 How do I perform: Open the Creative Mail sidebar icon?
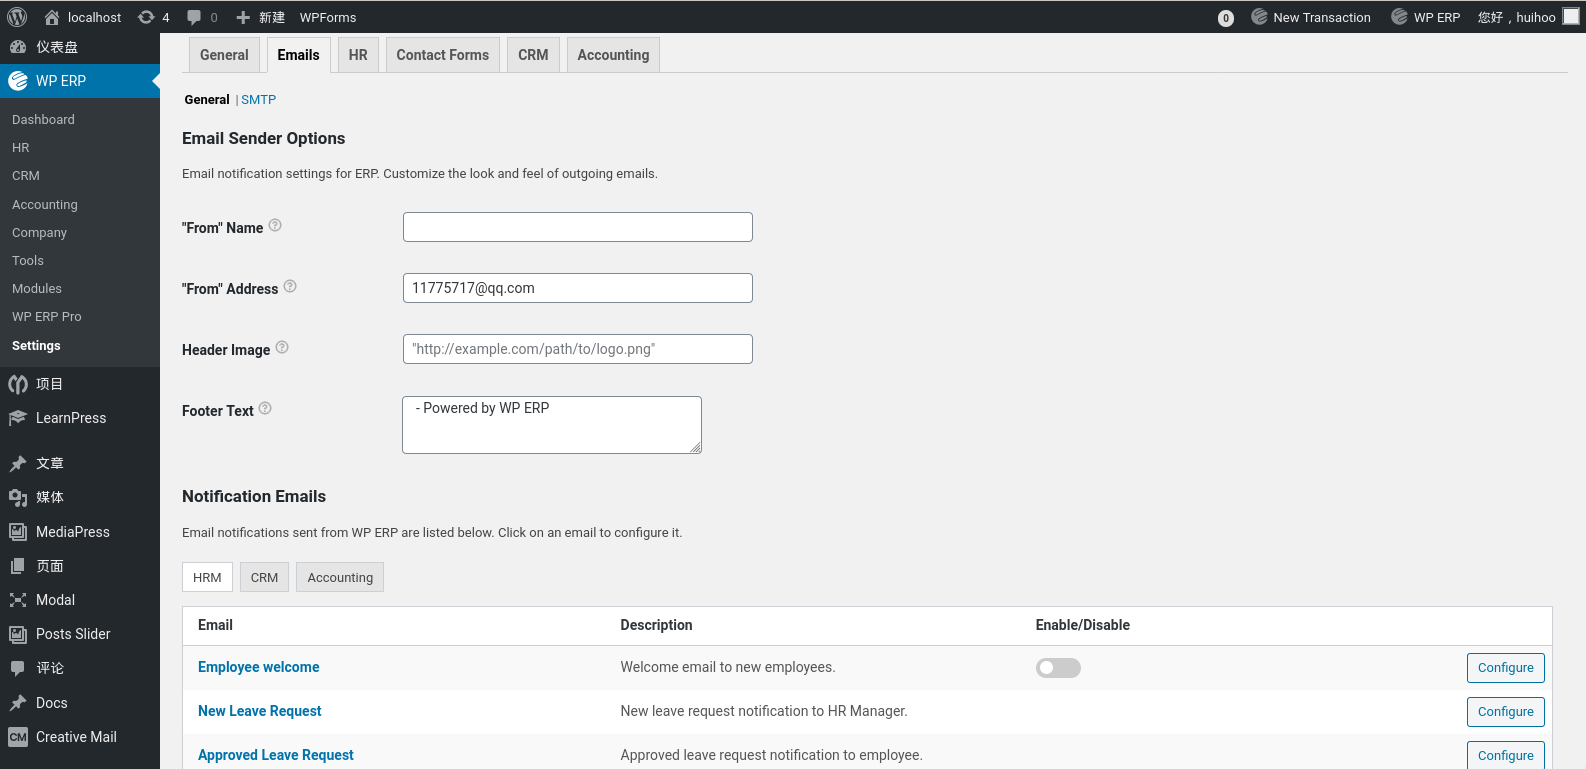point(18,737)
